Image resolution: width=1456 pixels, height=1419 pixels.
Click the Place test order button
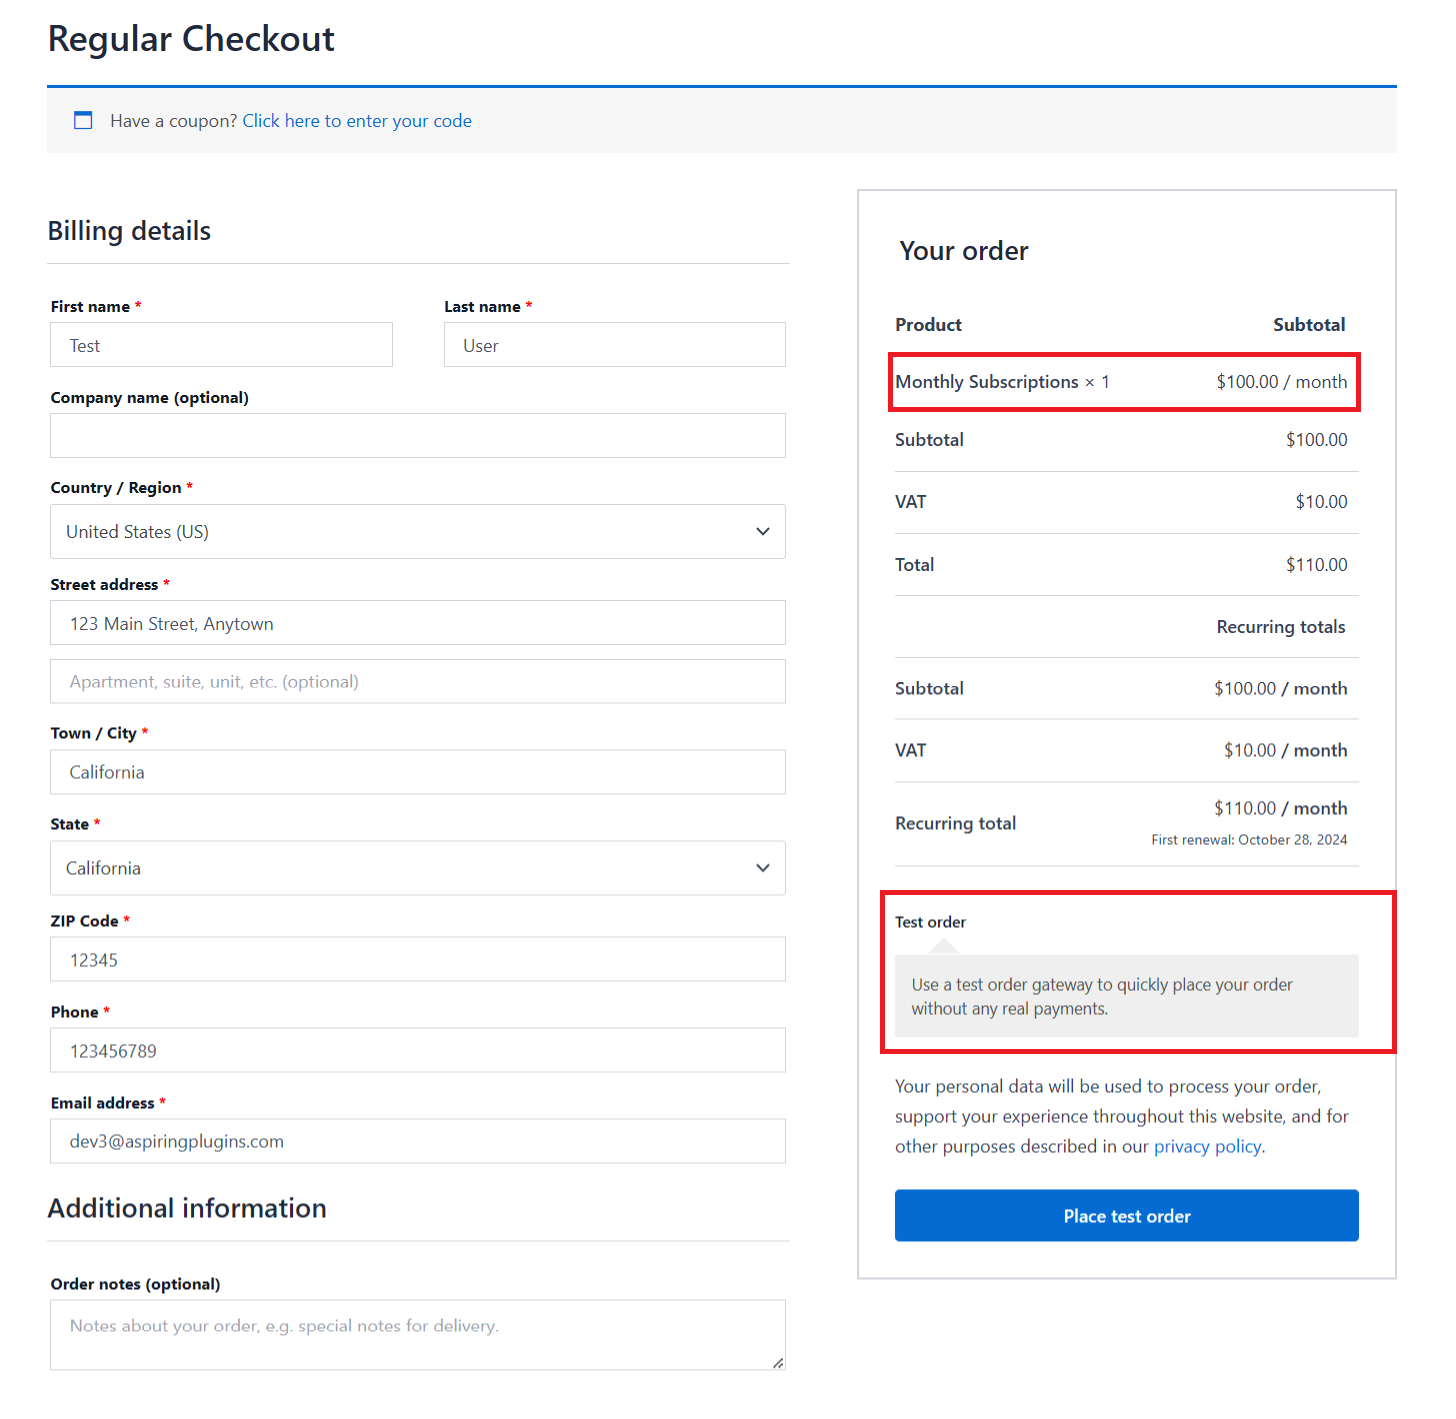[x=1126, y=1215]
